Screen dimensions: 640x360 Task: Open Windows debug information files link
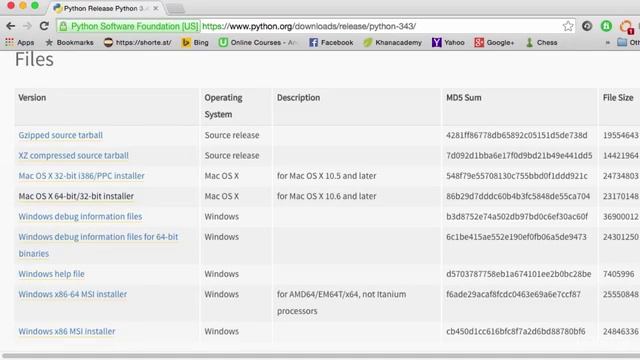pyautogui.click(x=80, y=217)
